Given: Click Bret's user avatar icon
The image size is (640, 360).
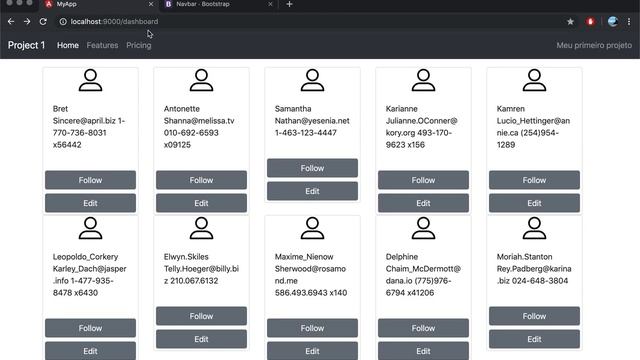Looking at the screenshot, I should [x=90, y=80].
